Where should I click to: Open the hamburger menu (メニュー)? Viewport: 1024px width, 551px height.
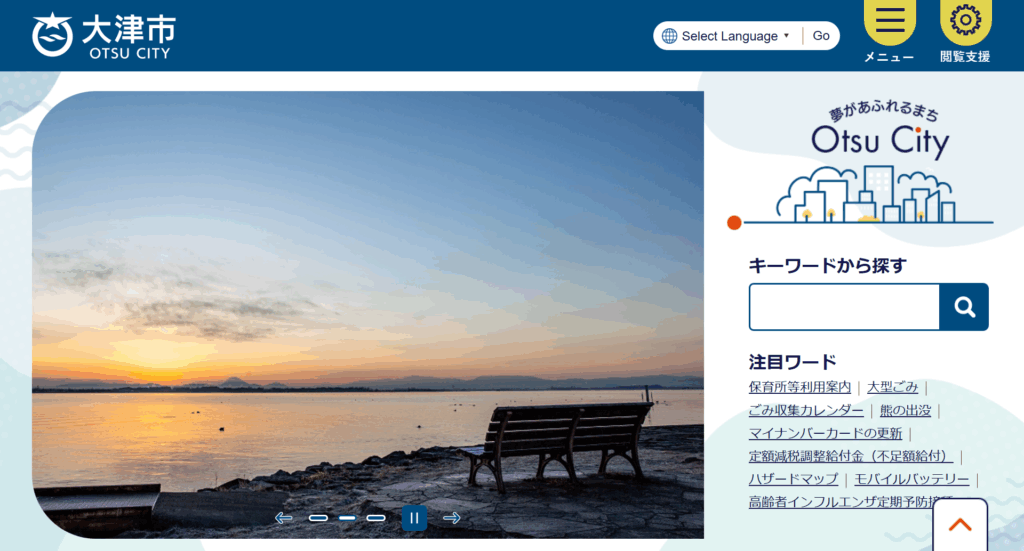click(889, 30)
